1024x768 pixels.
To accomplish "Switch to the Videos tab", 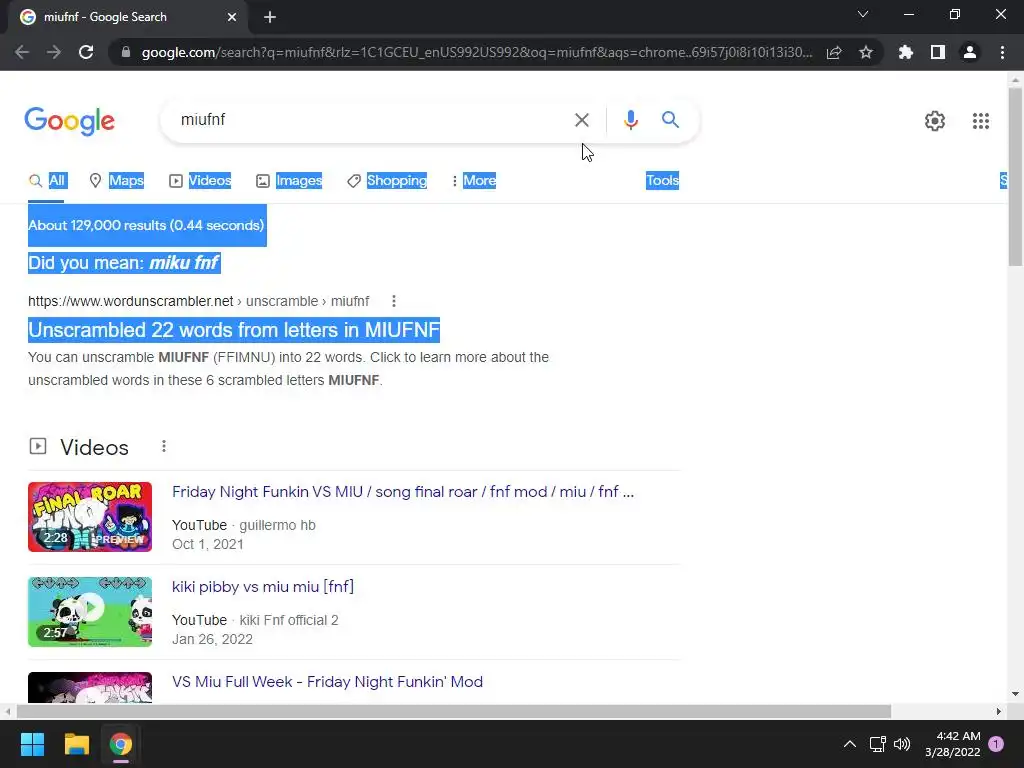I will pos(200,181).
